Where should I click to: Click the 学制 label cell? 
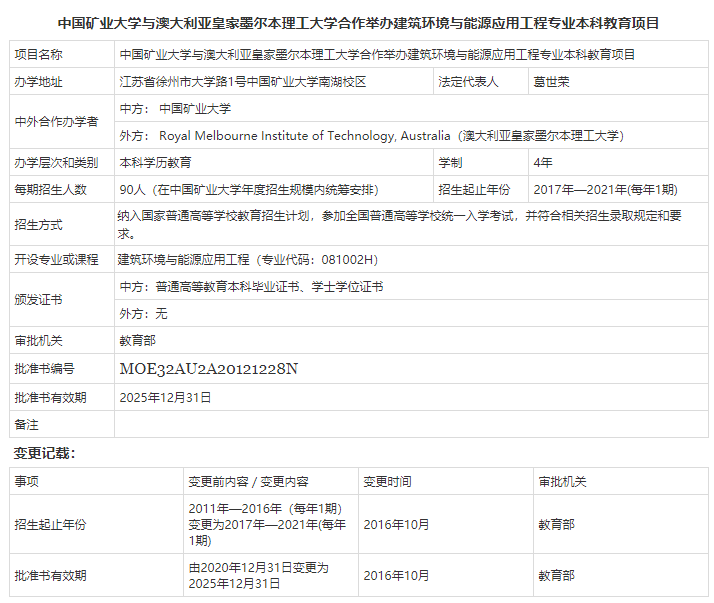point(481,163)
